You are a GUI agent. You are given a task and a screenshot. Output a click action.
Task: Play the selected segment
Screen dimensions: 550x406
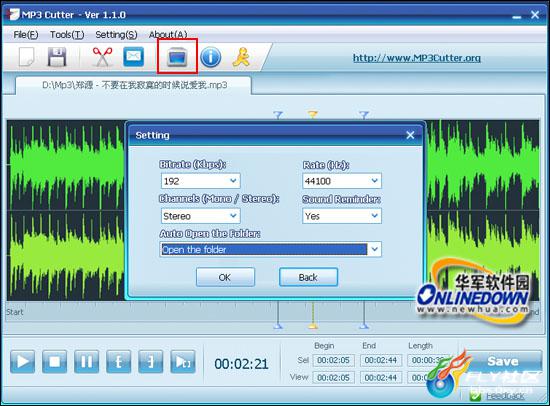point(183,361)
